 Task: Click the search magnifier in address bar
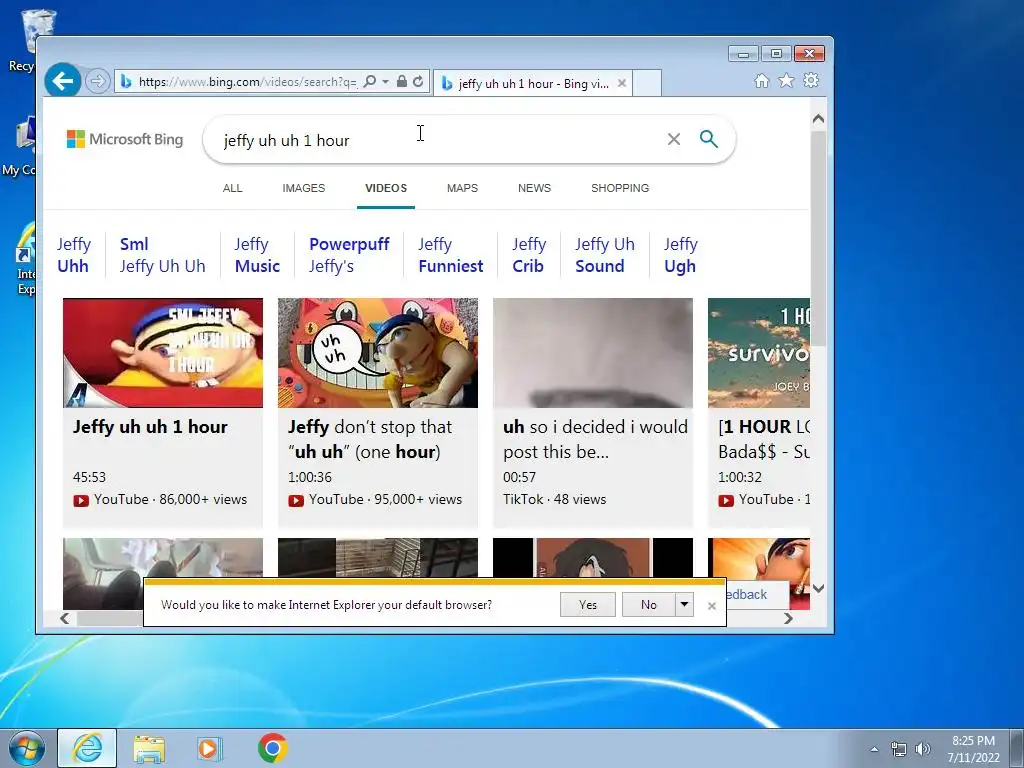(x=370, y=82)
